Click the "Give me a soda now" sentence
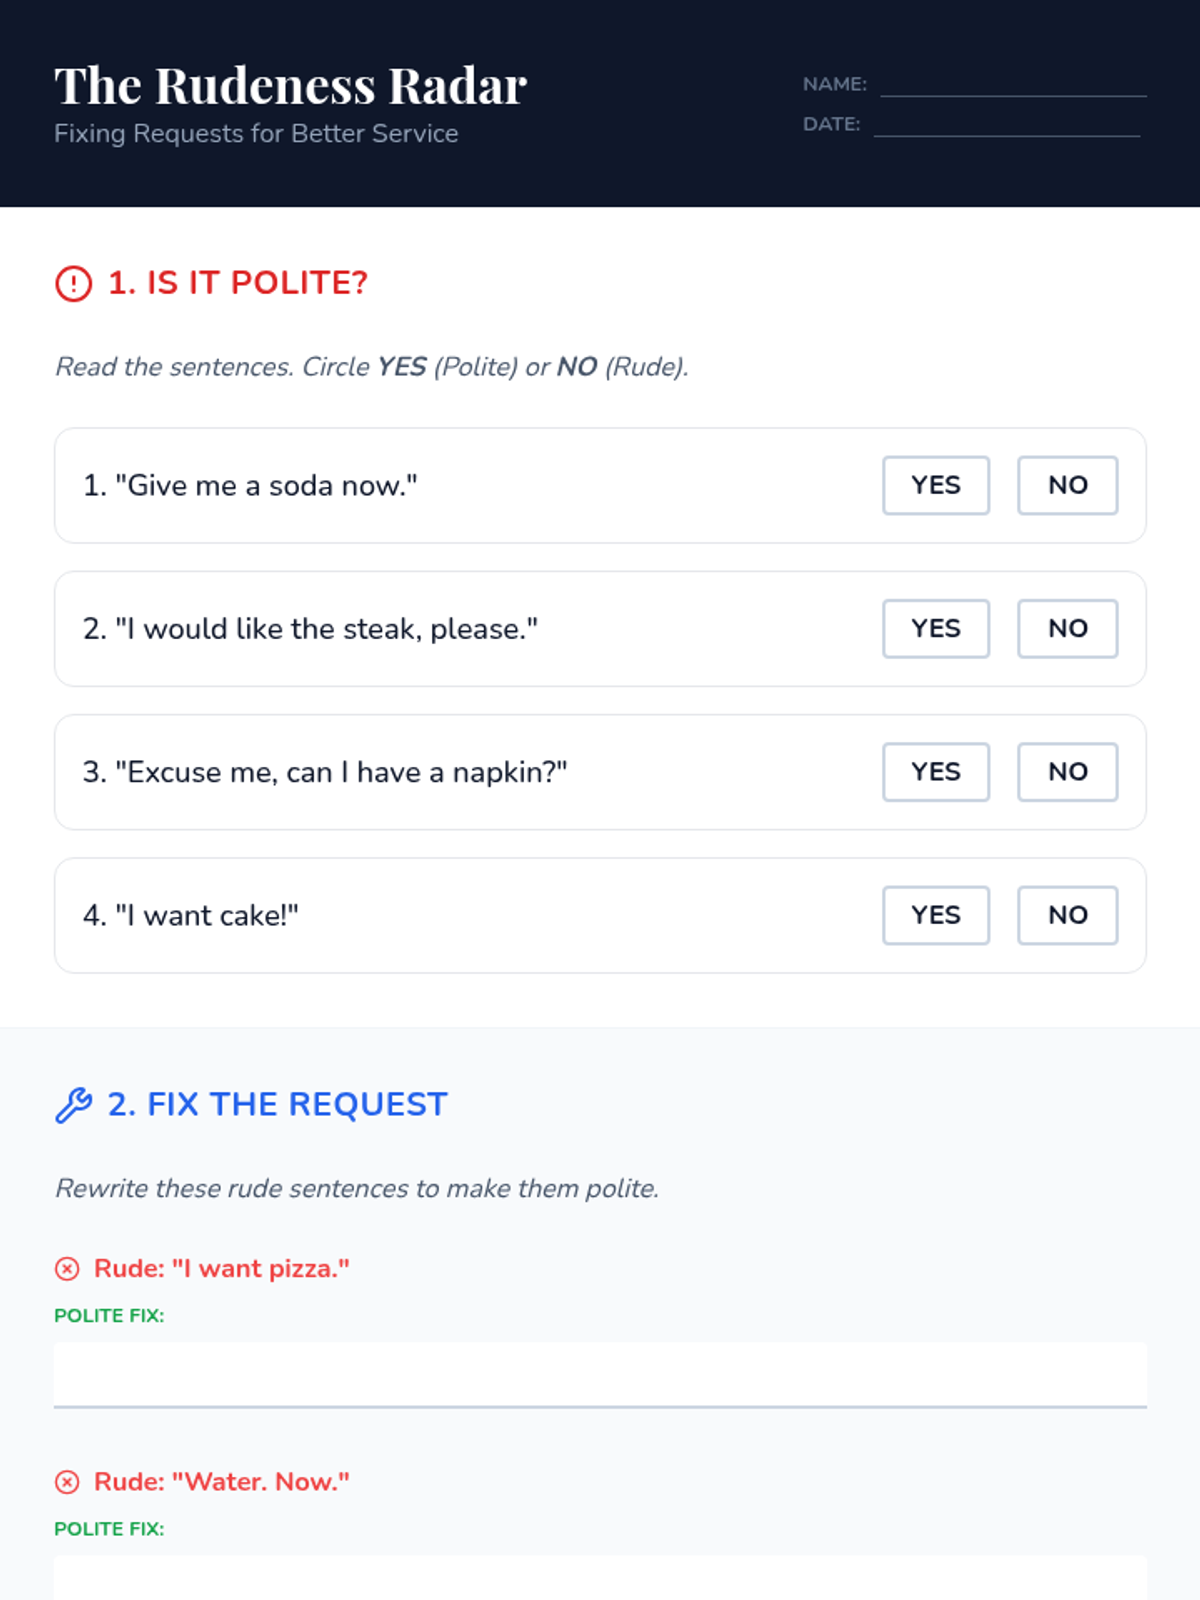The width and height of the screenshot is (1200, 1600). pos(250,486)
